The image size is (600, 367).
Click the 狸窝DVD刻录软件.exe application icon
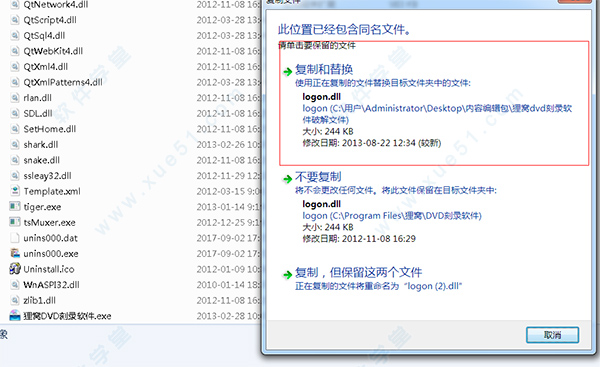click(15, 316)
